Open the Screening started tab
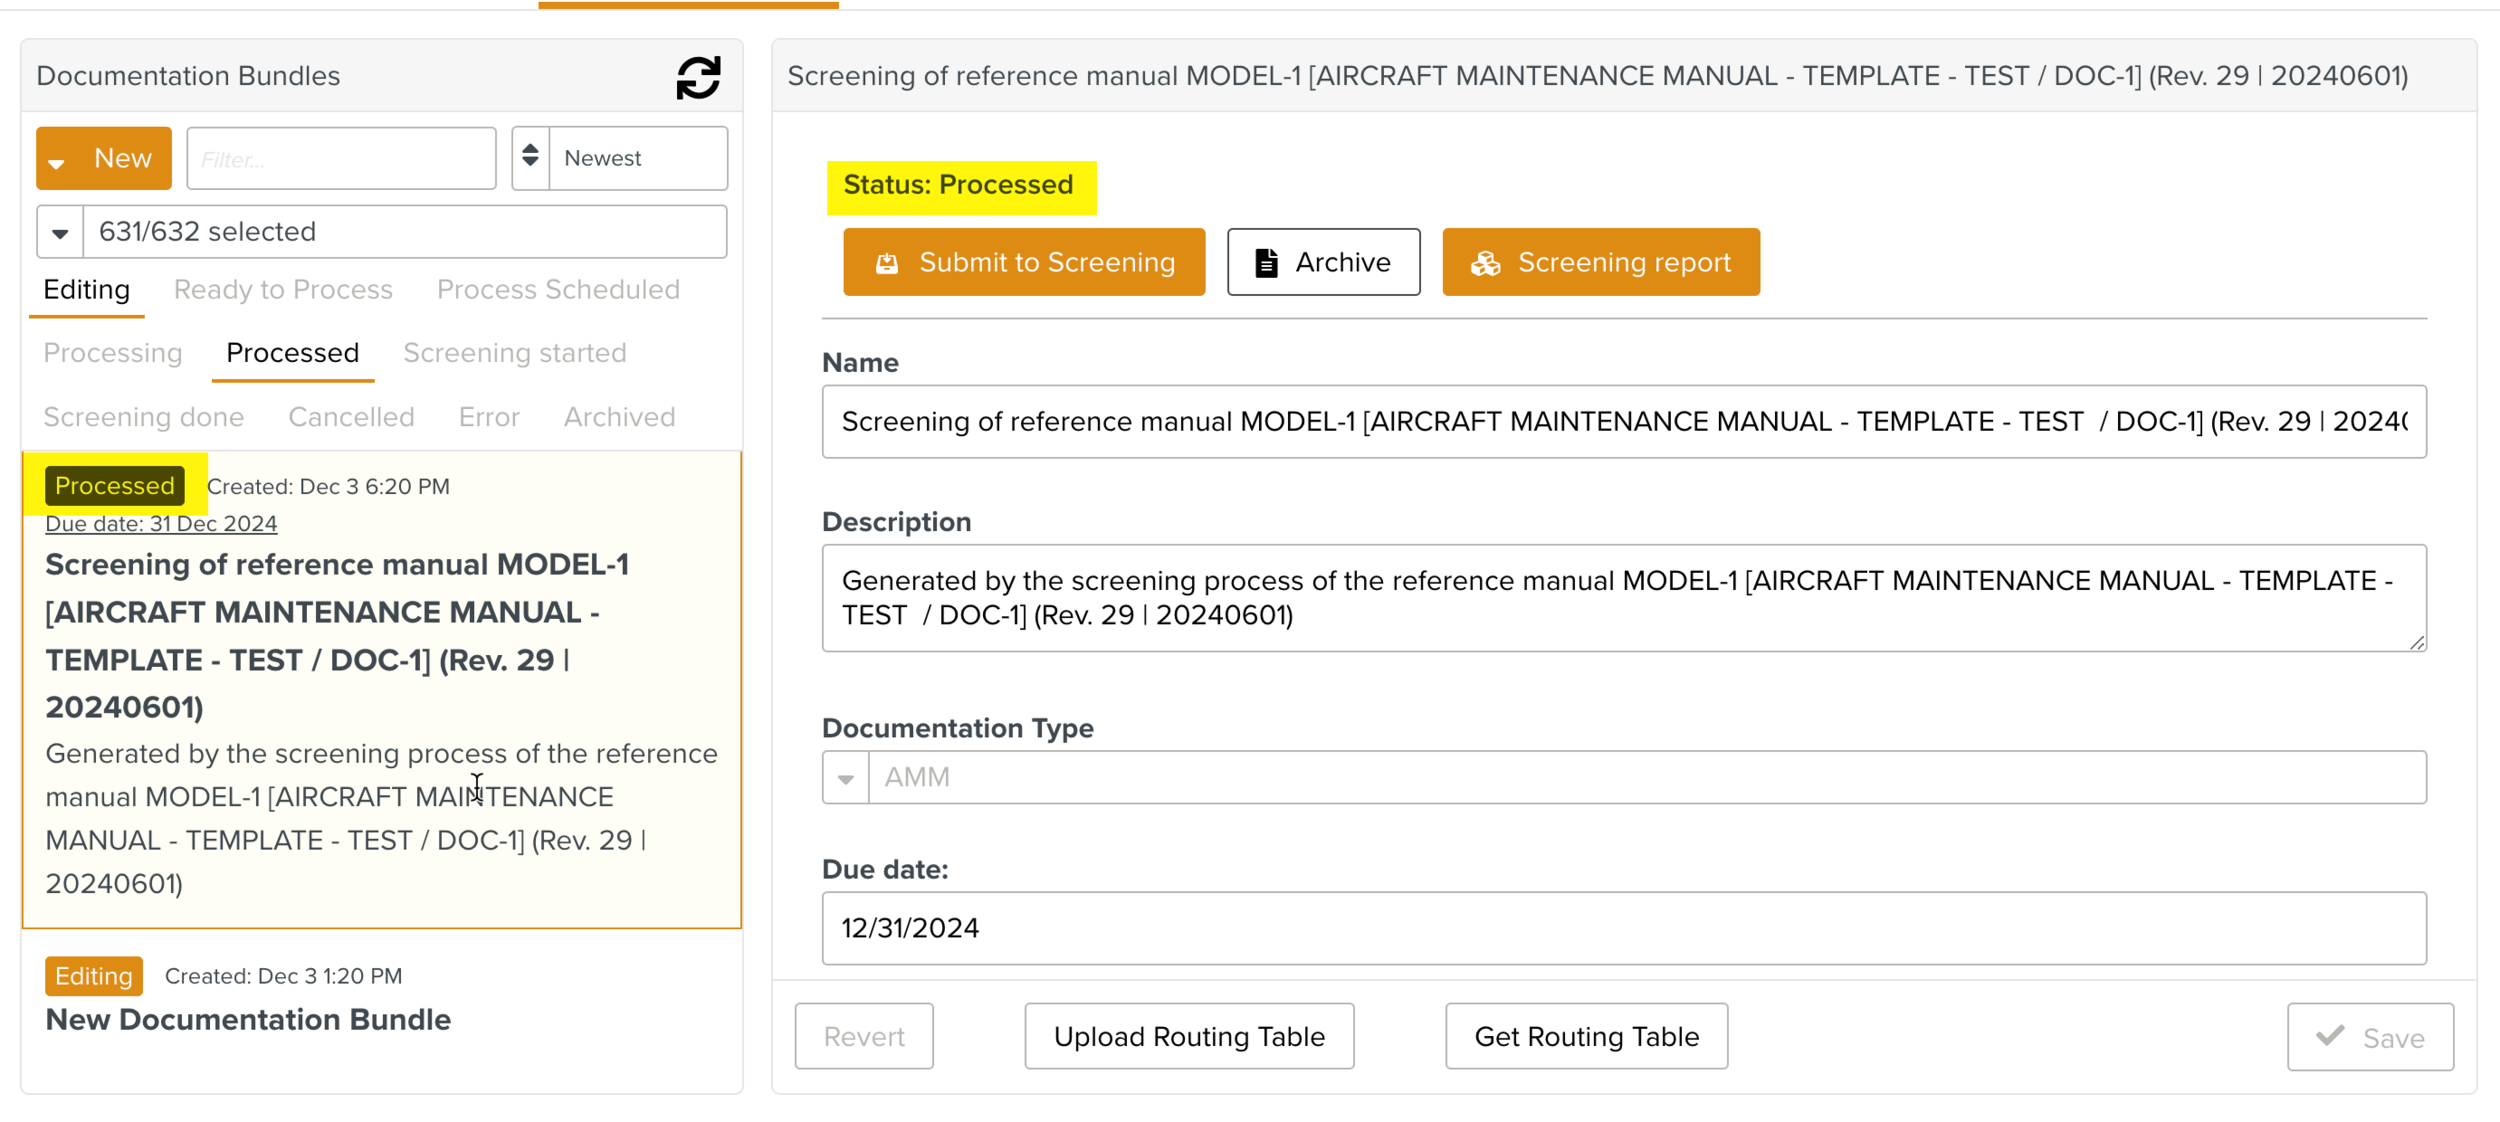The height and width of the screenshot is (1122, 2500). 514,353
